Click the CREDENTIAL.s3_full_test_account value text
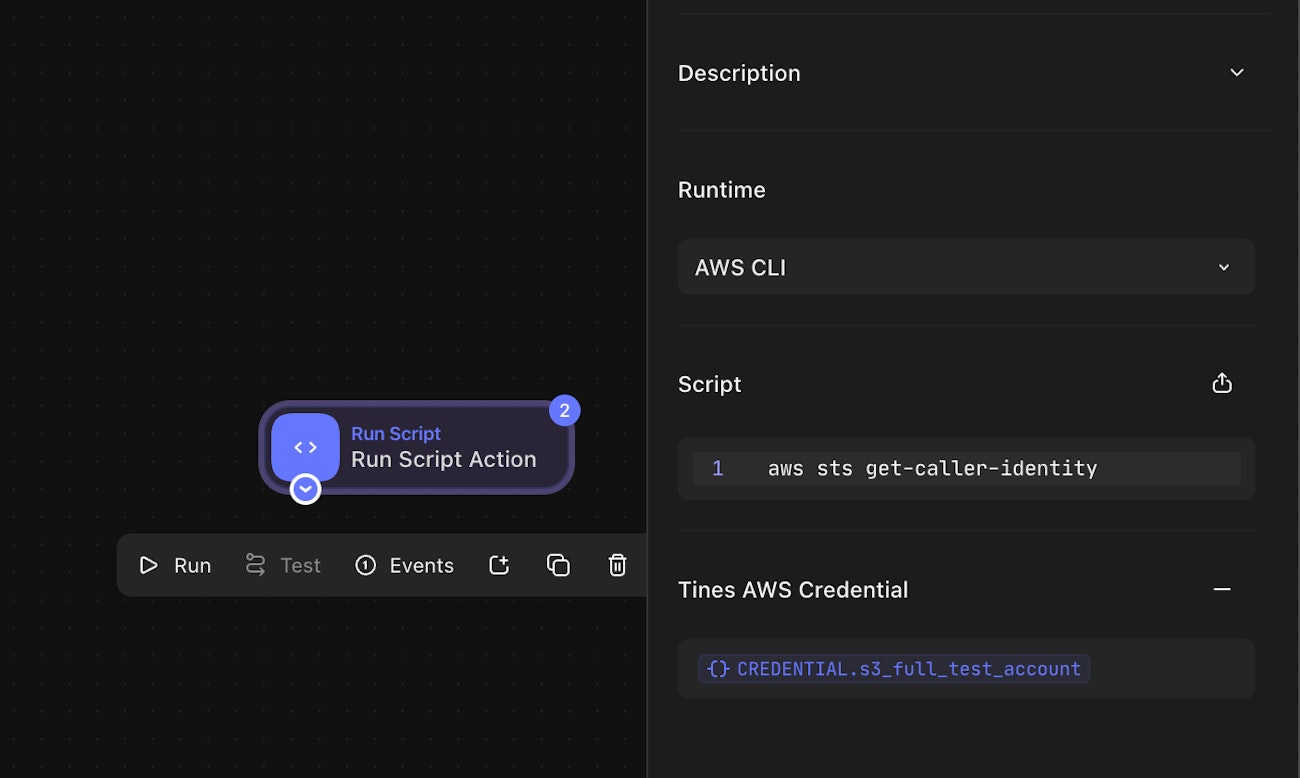The height and width of the screenshot is (778, 1300). pos(908,669)
